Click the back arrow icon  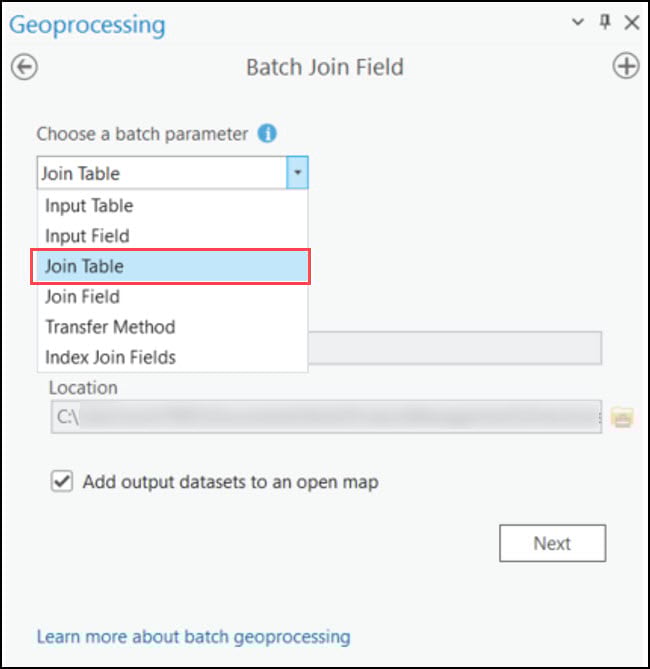(24, 67)
